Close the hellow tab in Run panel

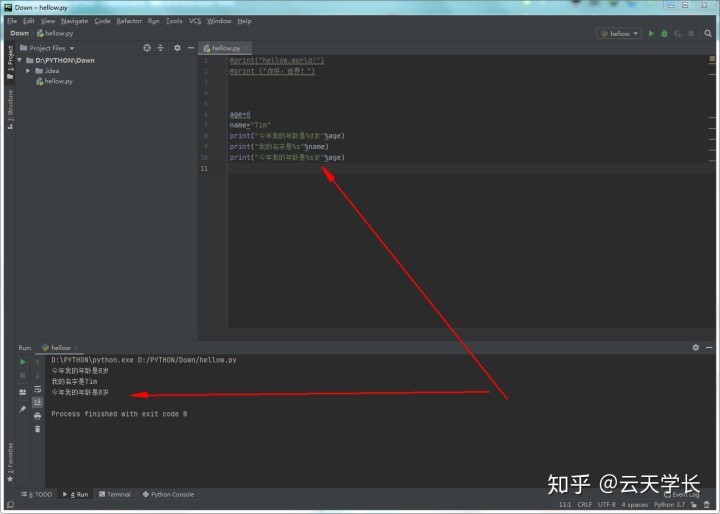pos(76,348)
